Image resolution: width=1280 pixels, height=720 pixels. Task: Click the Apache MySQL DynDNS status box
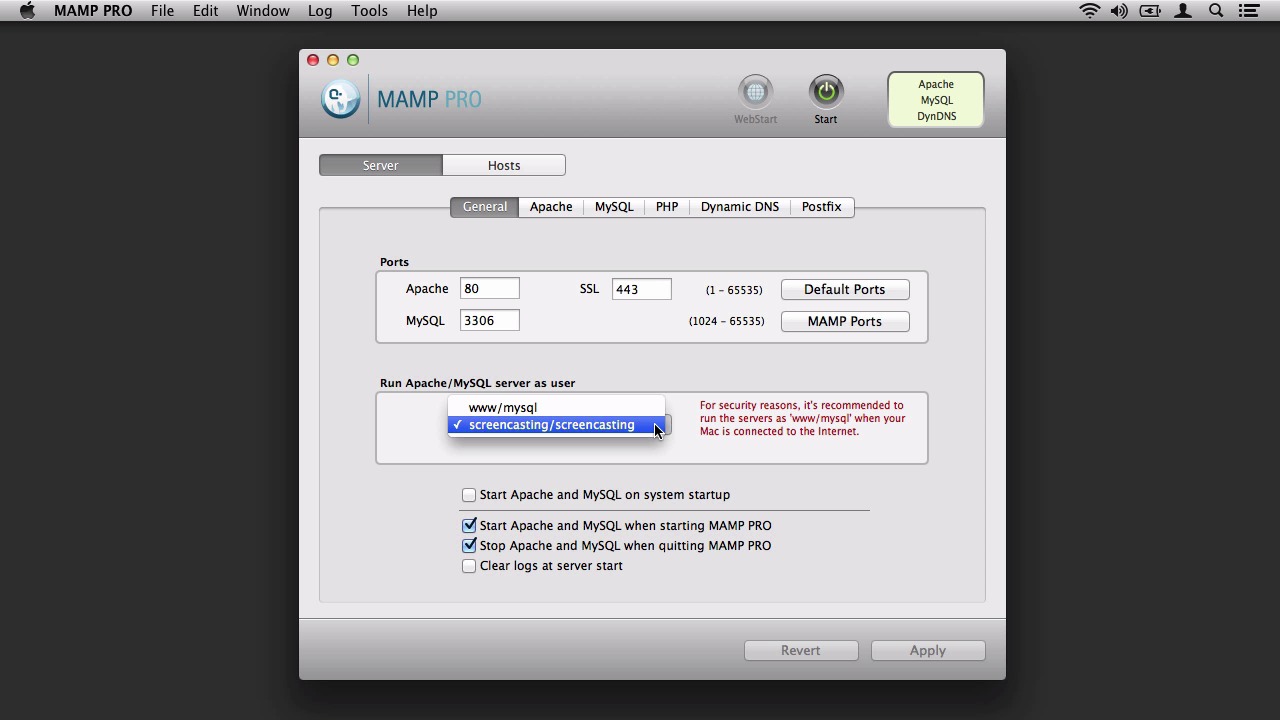pyautogui.click(x=936, y=100)
